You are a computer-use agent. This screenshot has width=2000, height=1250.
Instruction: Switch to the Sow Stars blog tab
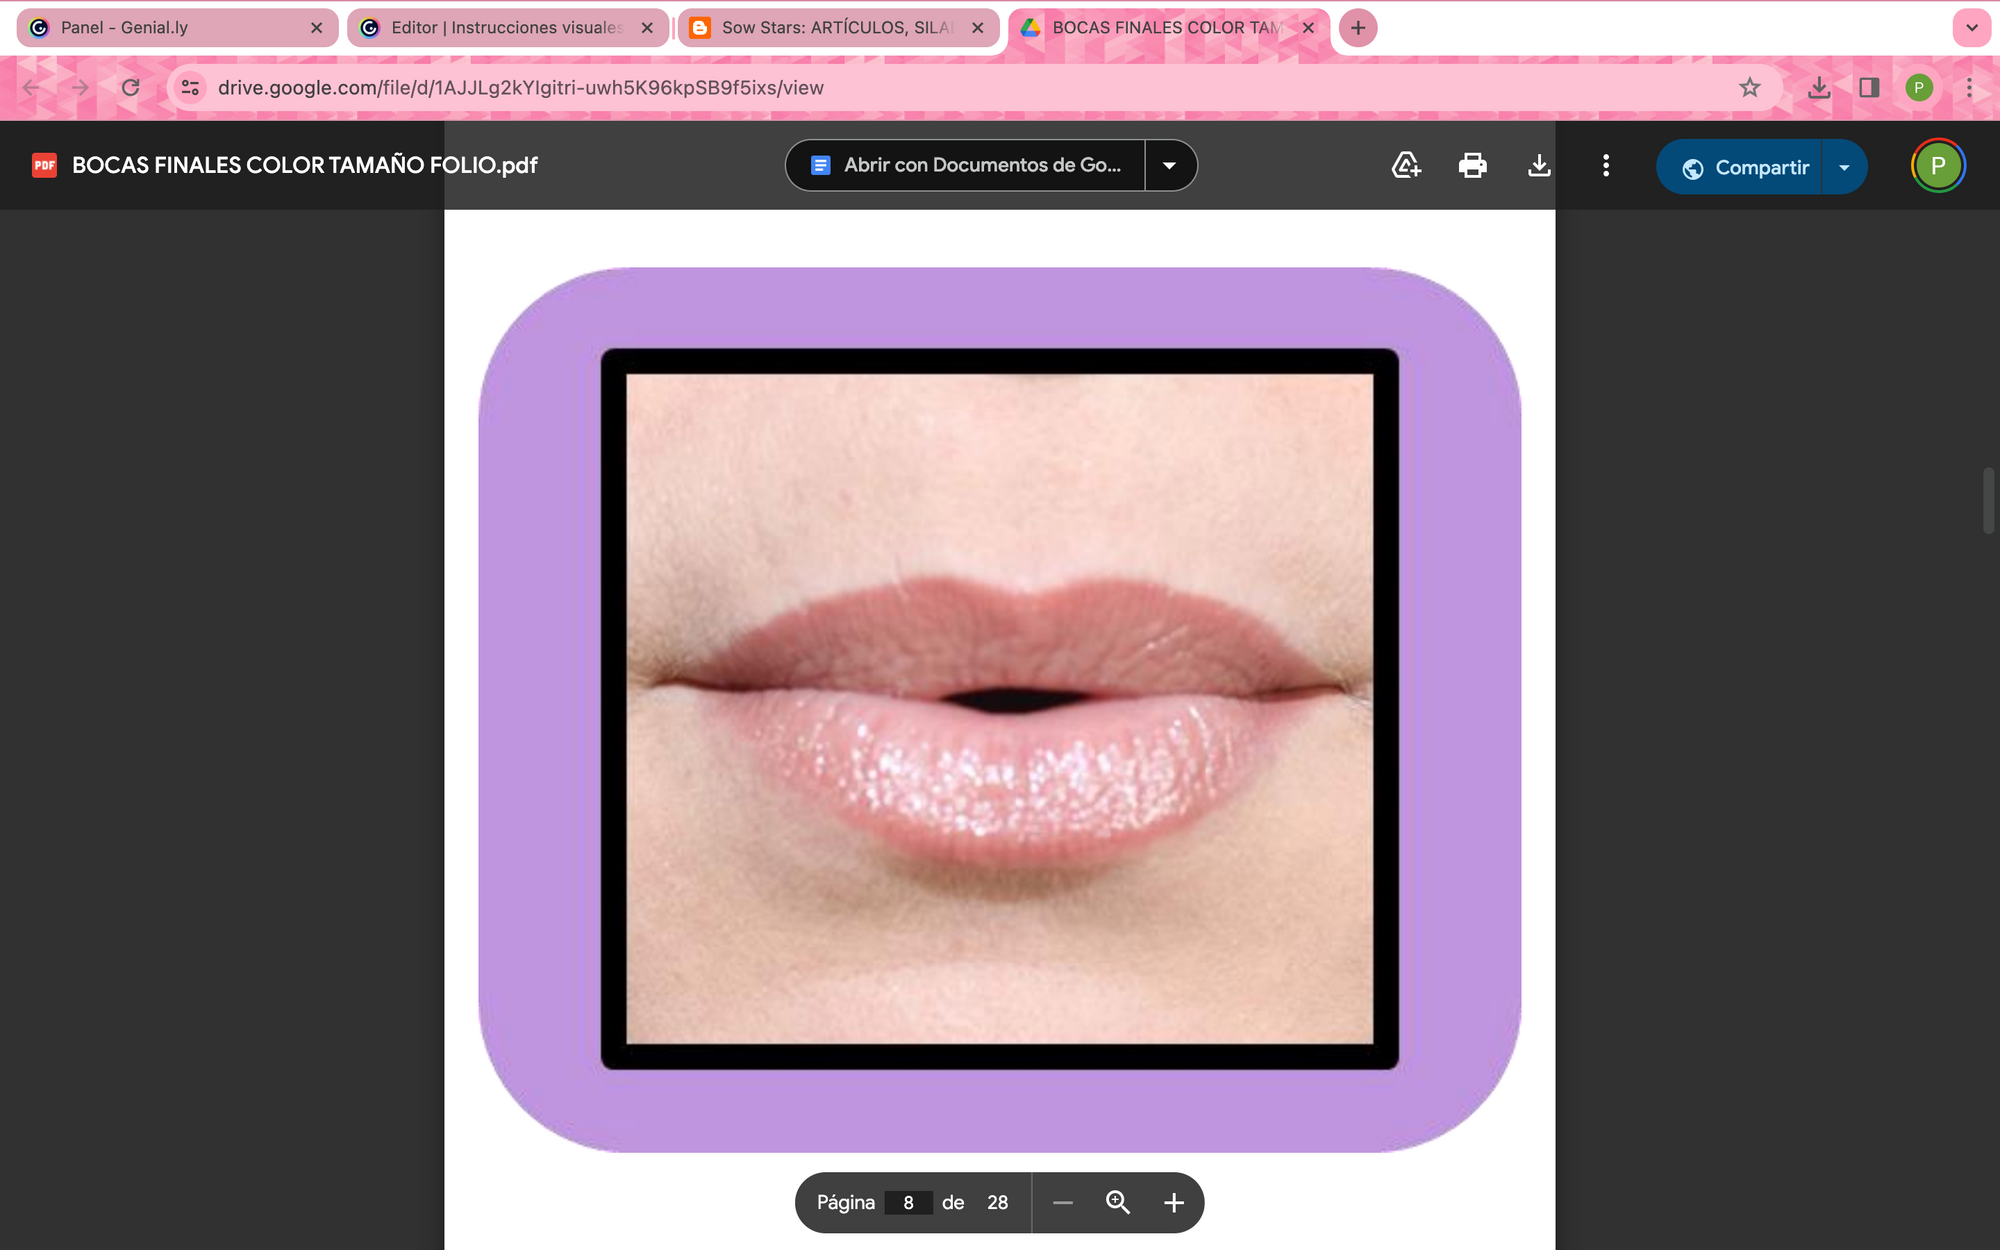(x=836, y=28)
